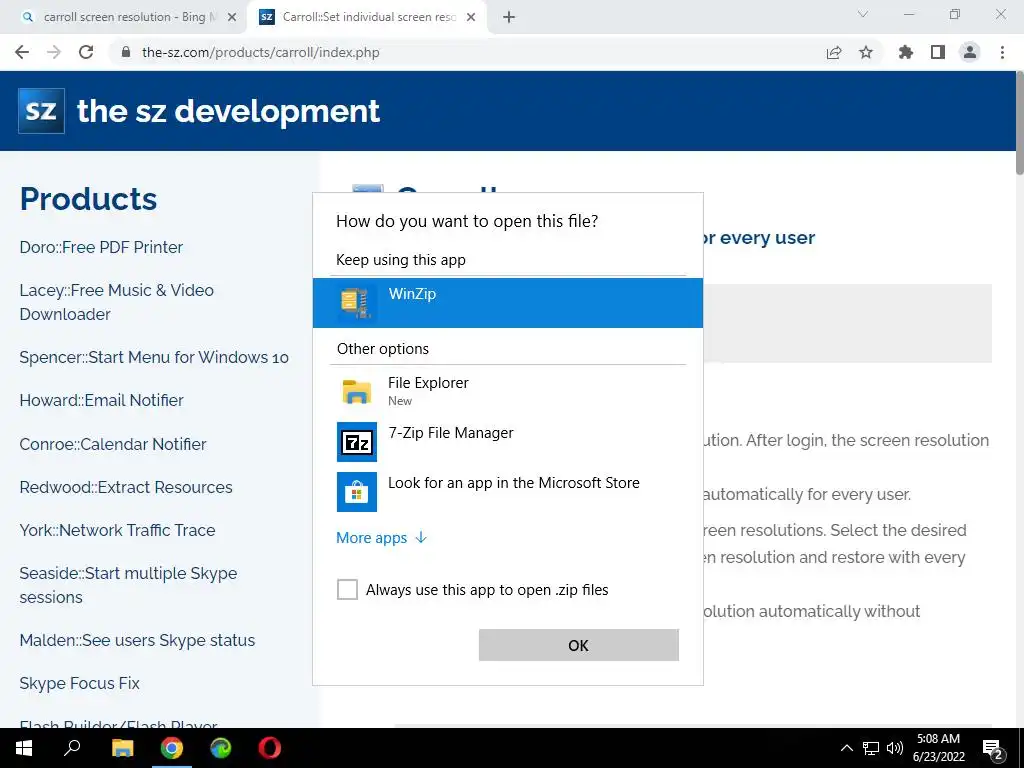The height and width of the screenshot is (768, 1024).
Task: Switch to the Carroll::Set individual screen tab
Action: point(368,17)
